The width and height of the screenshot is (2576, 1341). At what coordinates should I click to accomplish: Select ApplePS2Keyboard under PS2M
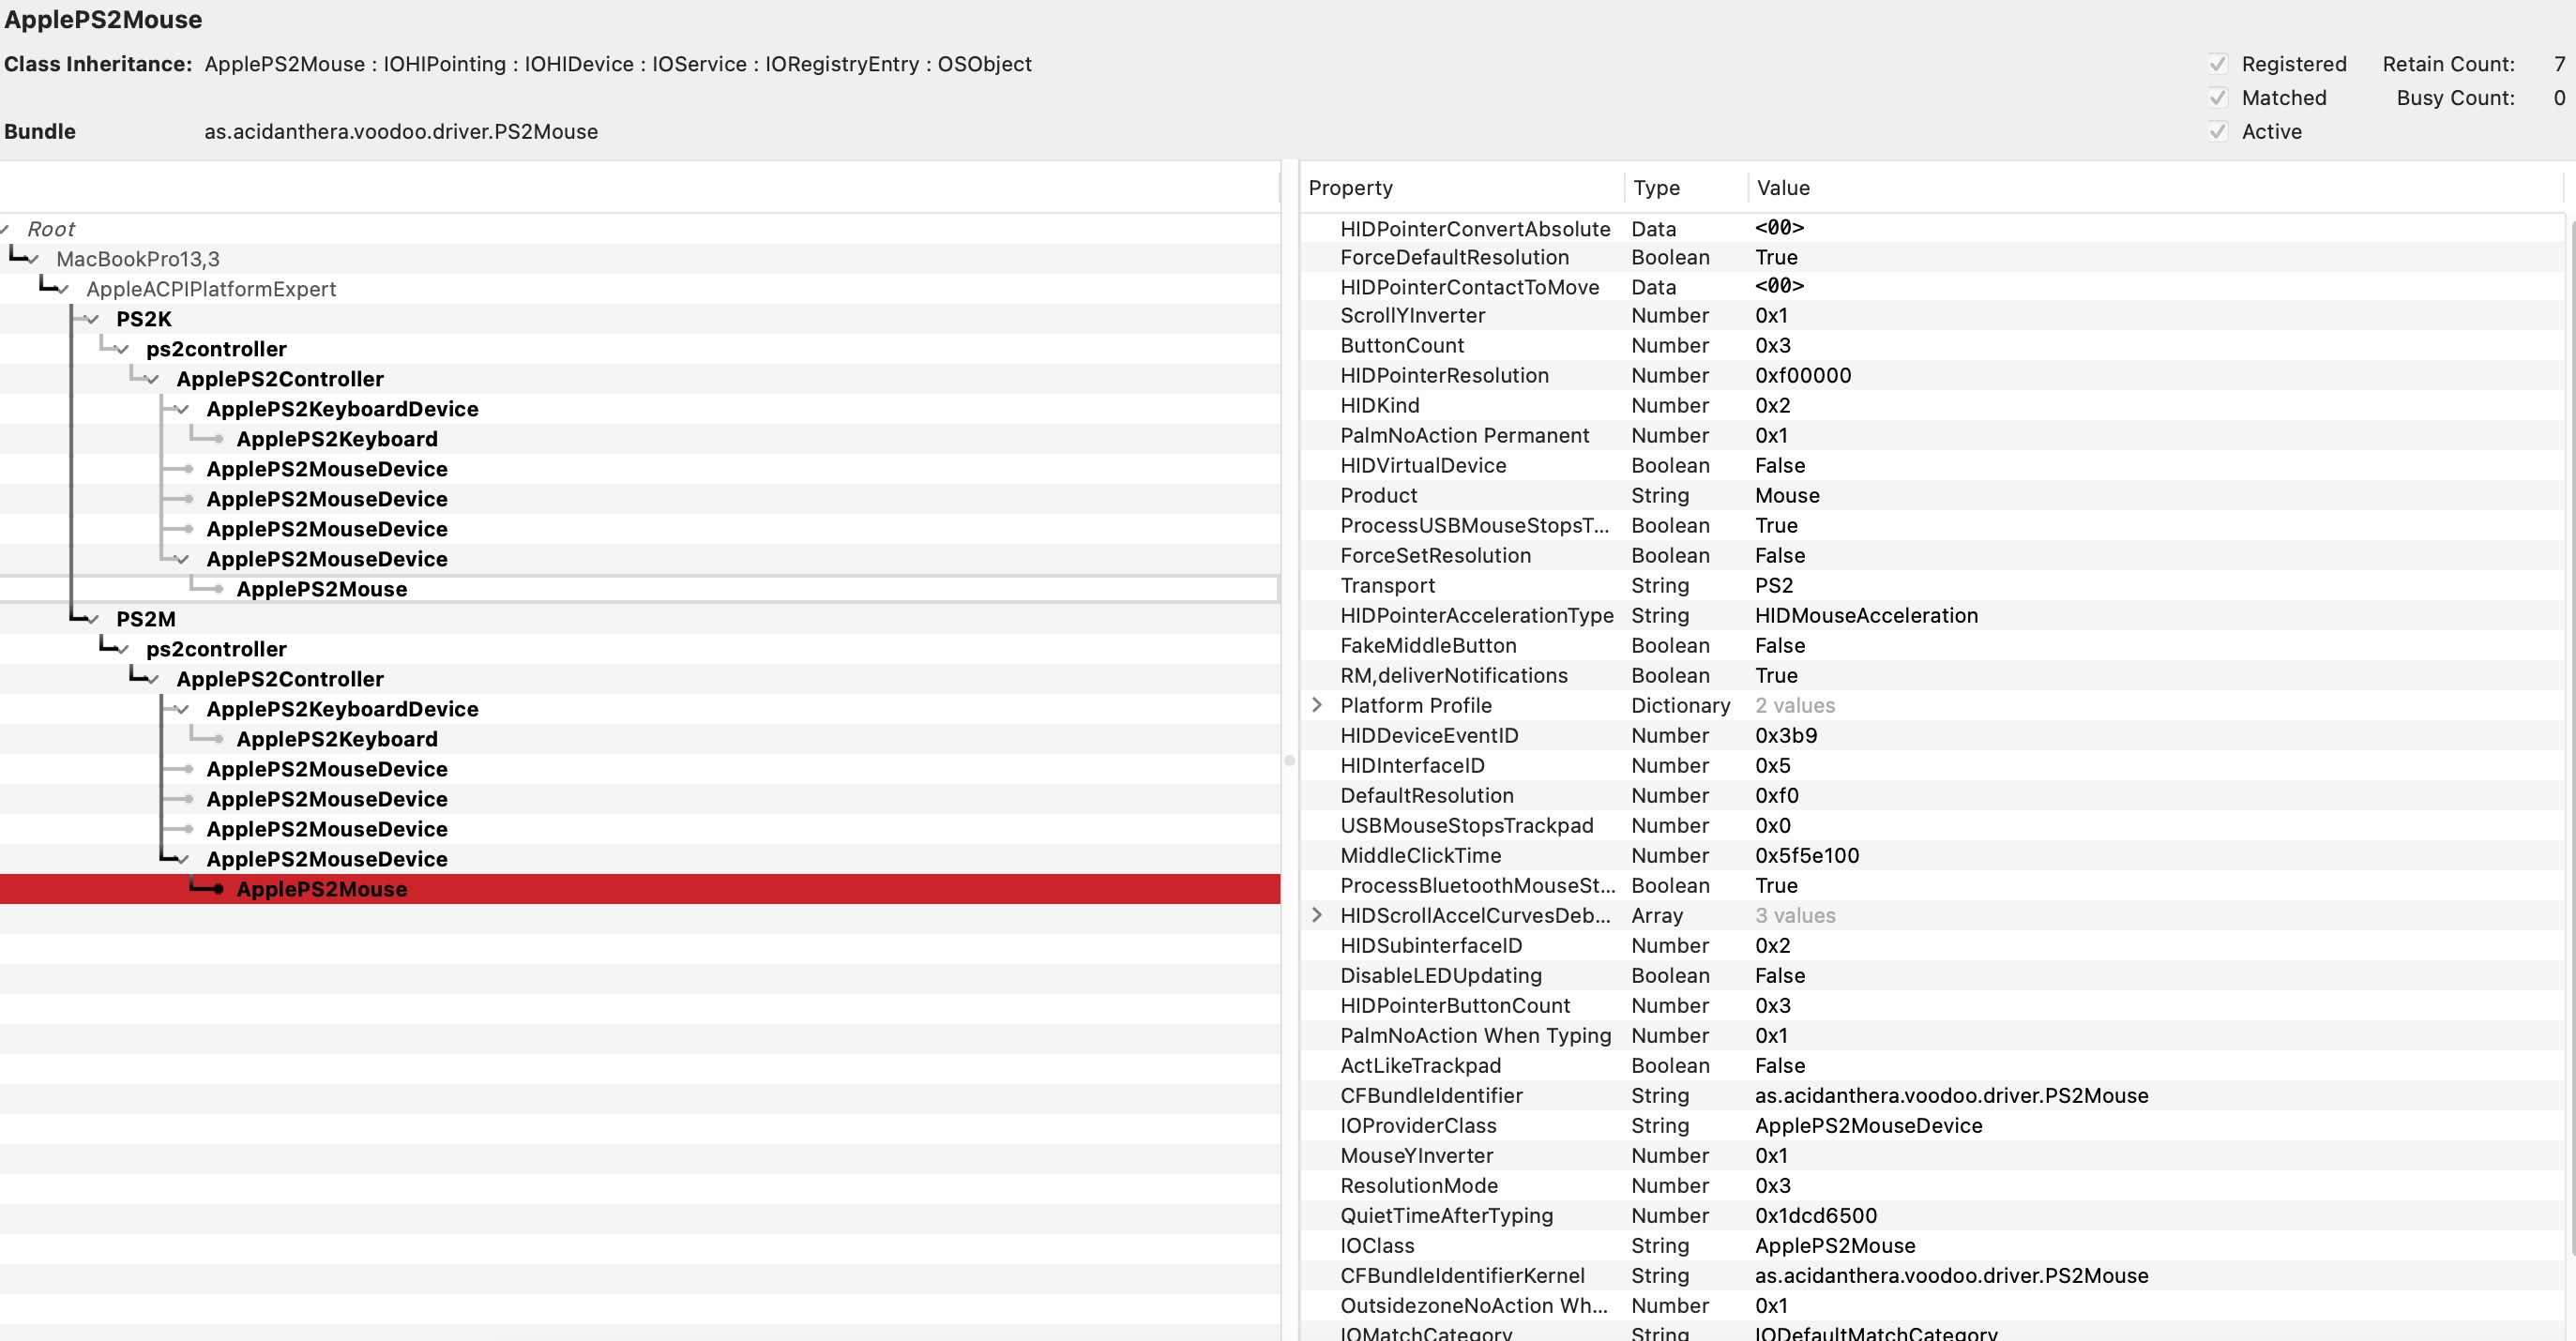pyautogui.click(x=337, y=738)
